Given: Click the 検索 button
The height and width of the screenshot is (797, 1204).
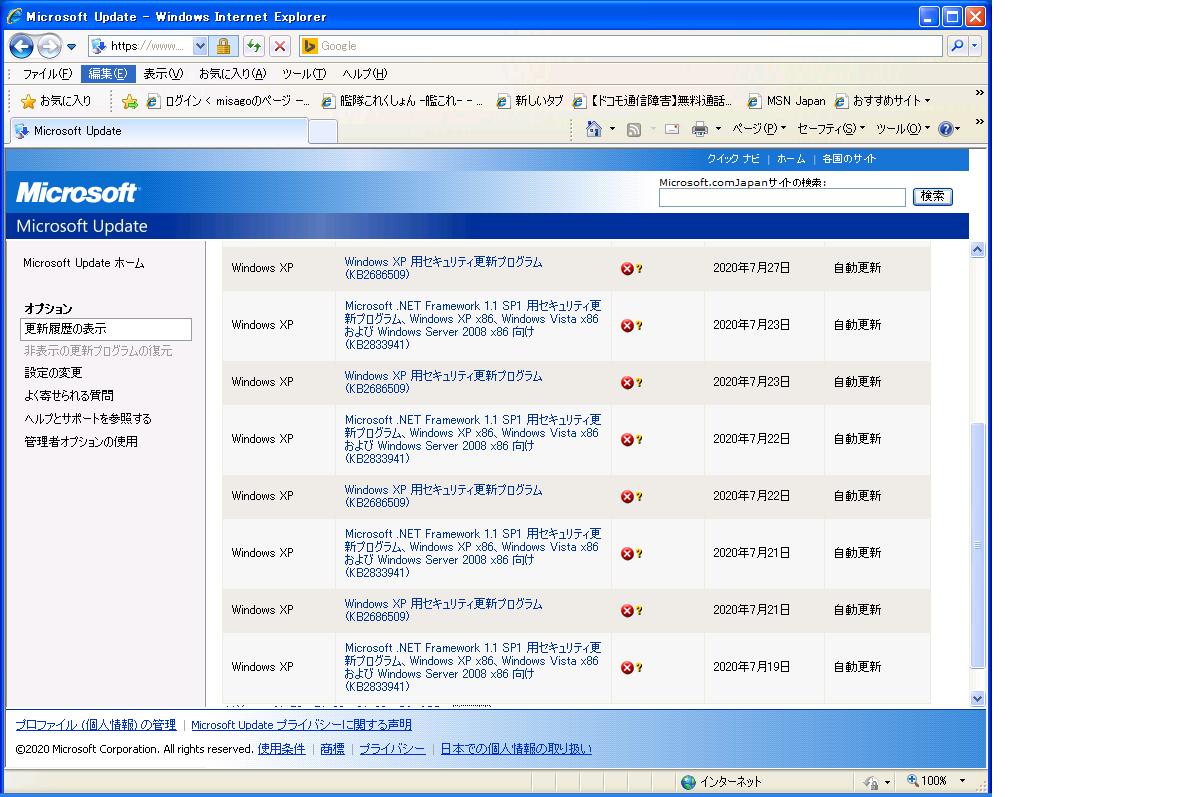Looking at the screenshot, I should (933, 197).
